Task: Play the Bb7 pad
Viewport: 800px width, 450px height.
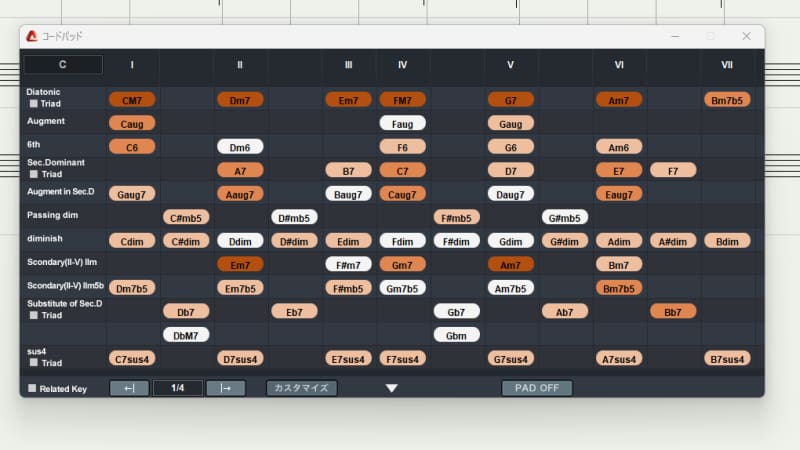Action: coord(672,311)
